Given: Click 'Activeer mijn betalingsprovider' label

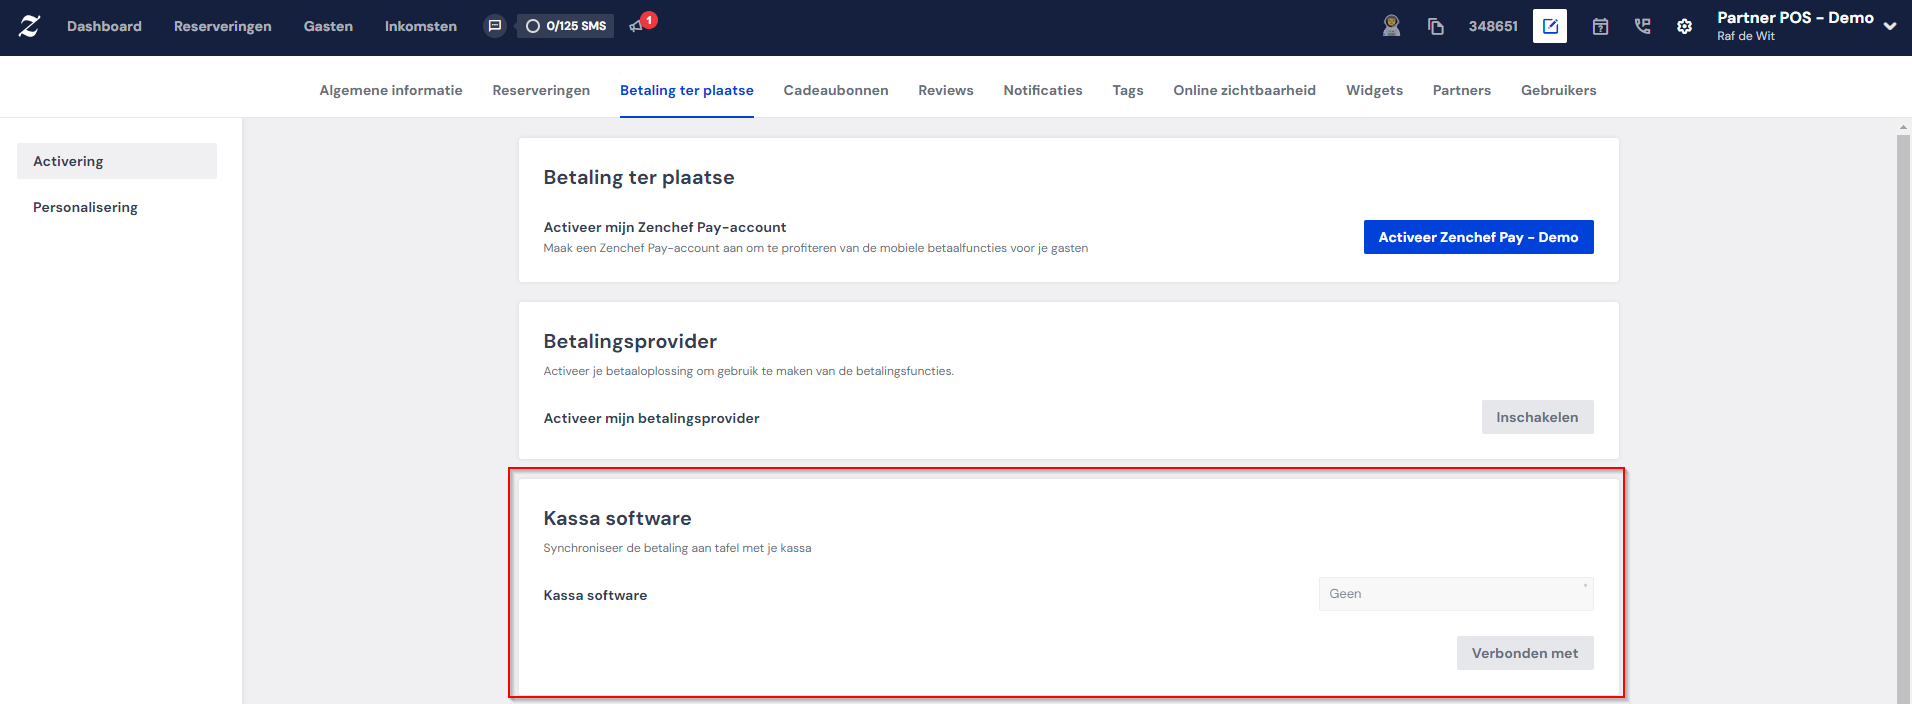Looking at the screenshot, I should click(x=651, y=418).
